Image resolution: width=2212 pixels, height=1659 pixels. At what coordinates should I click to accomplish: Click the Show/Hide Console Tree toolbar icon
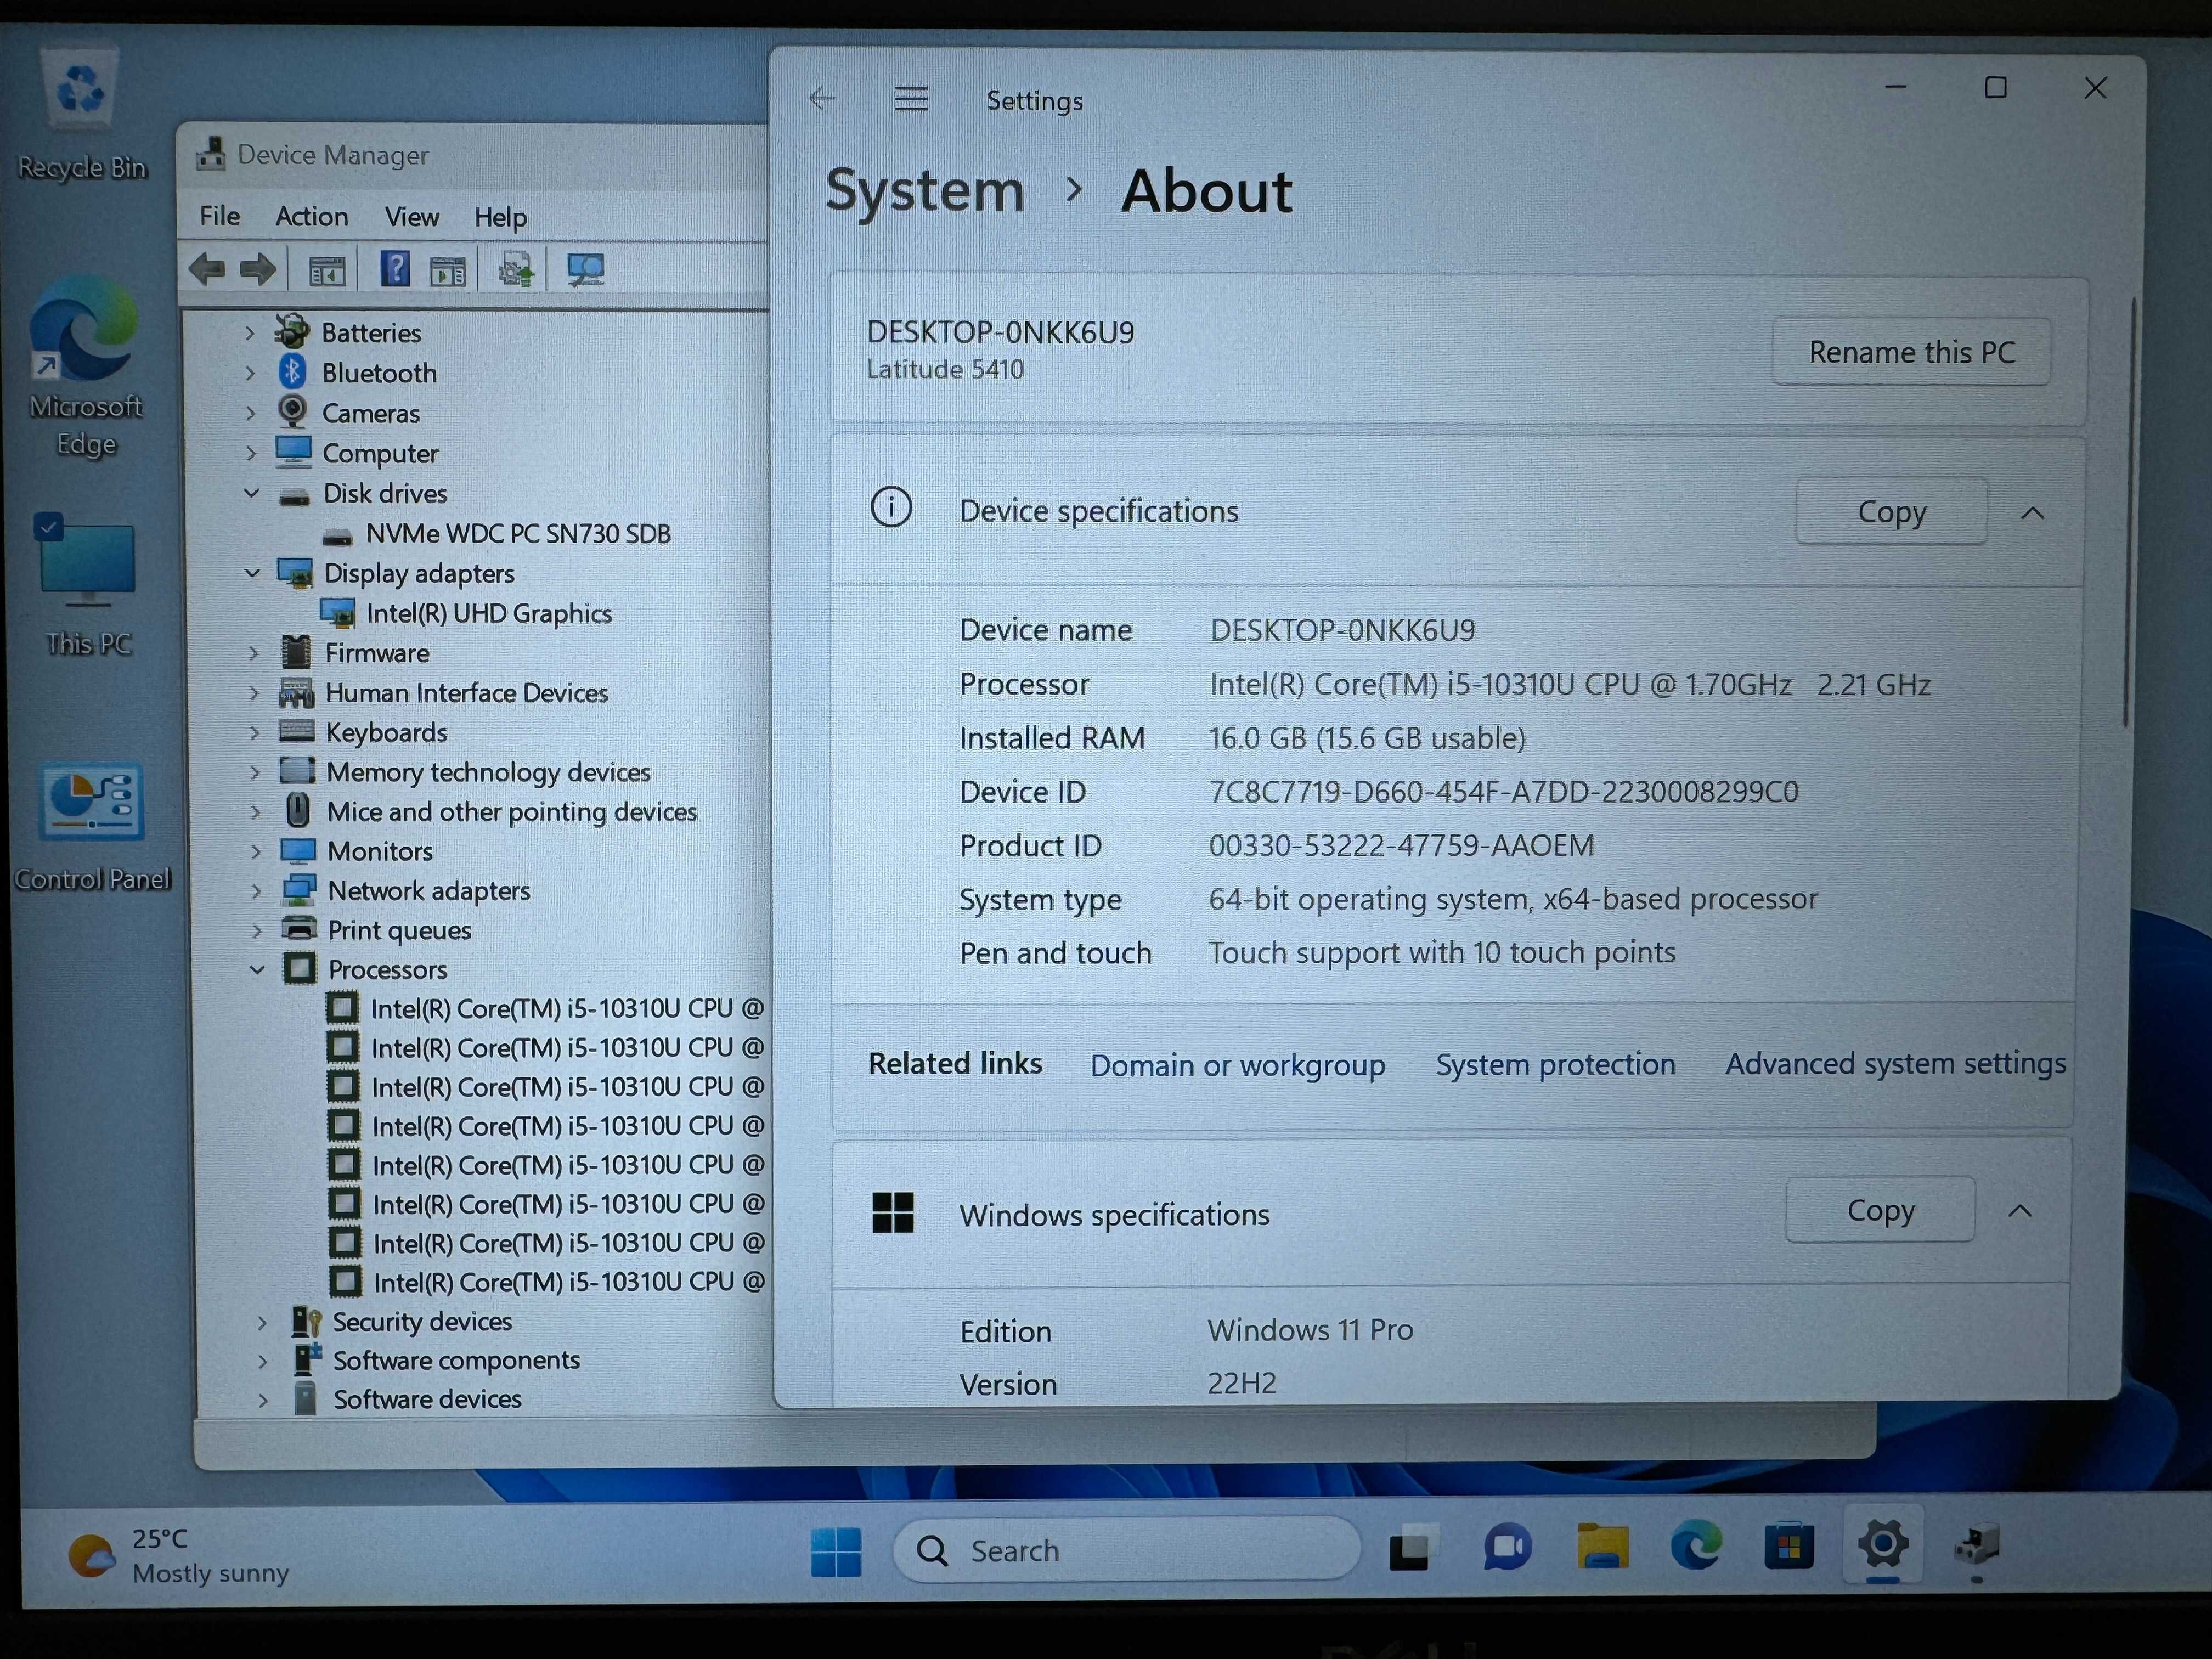[x=327, y=270]
